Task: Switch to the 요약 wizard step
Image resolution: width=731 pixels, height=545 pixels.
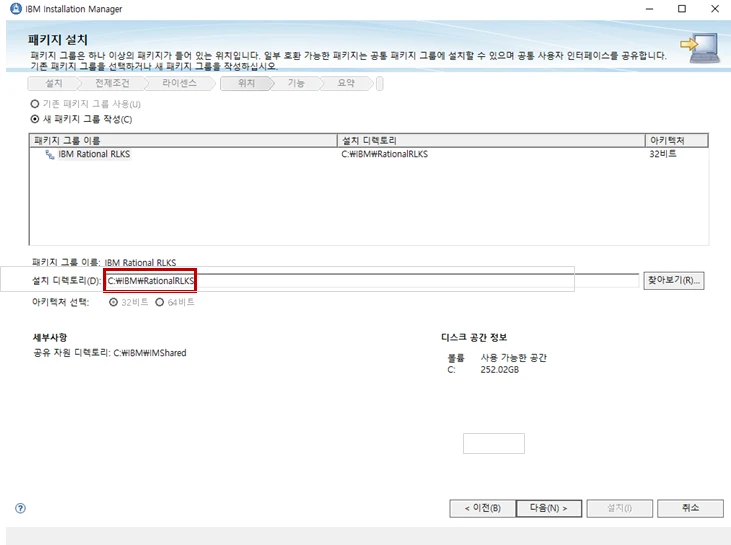Action: click(x=345, y=84)
